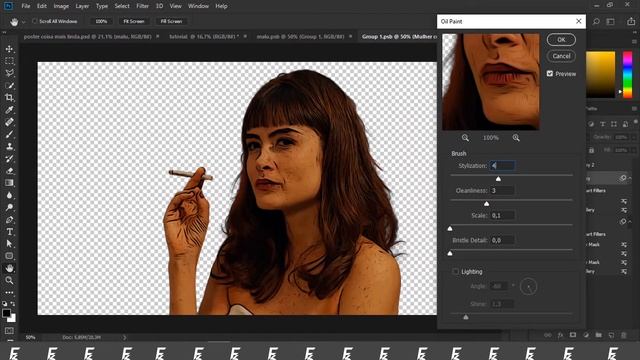This screenshot has width=640, height=360.
Task: Select the Clone Stamp tool
Action: [x=9, y=147]
